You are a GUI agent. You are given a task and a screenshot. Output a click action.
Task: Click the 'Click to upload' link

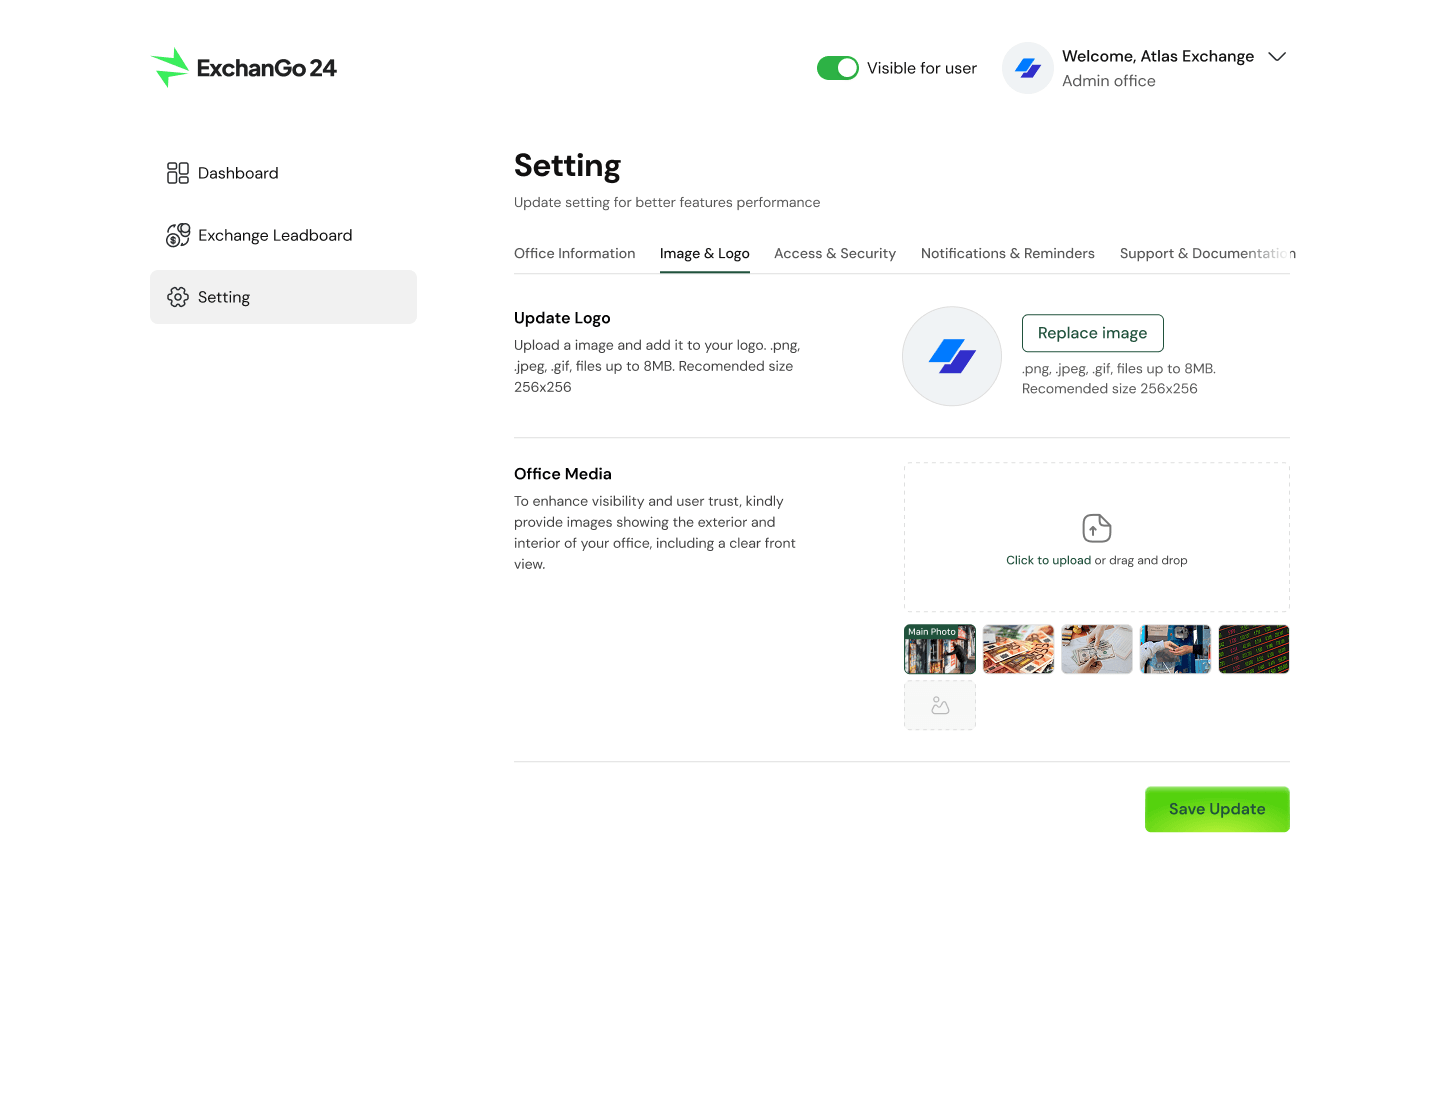click(1048, 561)
